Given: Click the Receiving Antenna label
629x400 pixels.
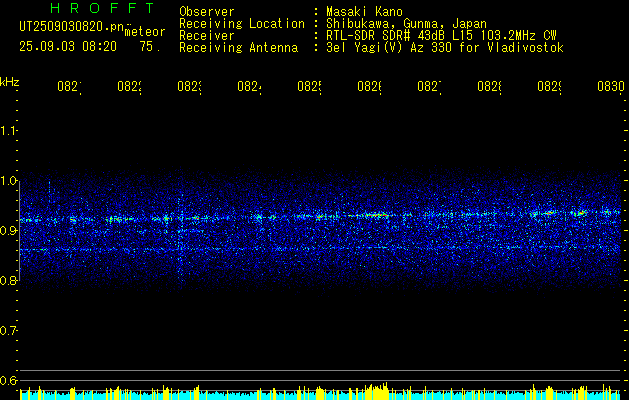Looking at the screenshot, I should [x=239, y=48].
